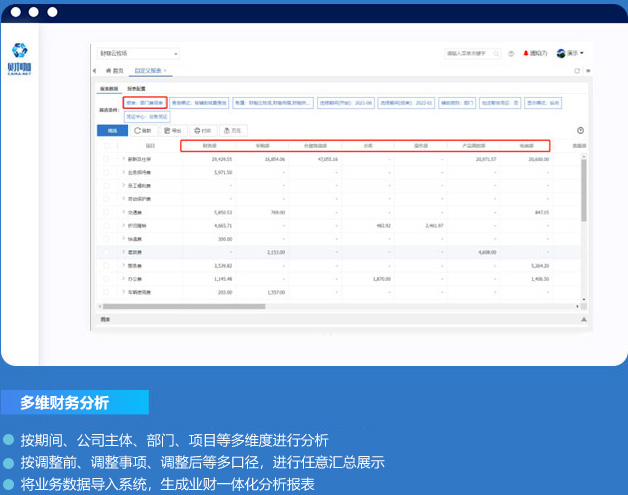The width and height of the screenshot is (628, 495).
Task: Toggle the select-all checkbox in the table header
Action: 107,145
